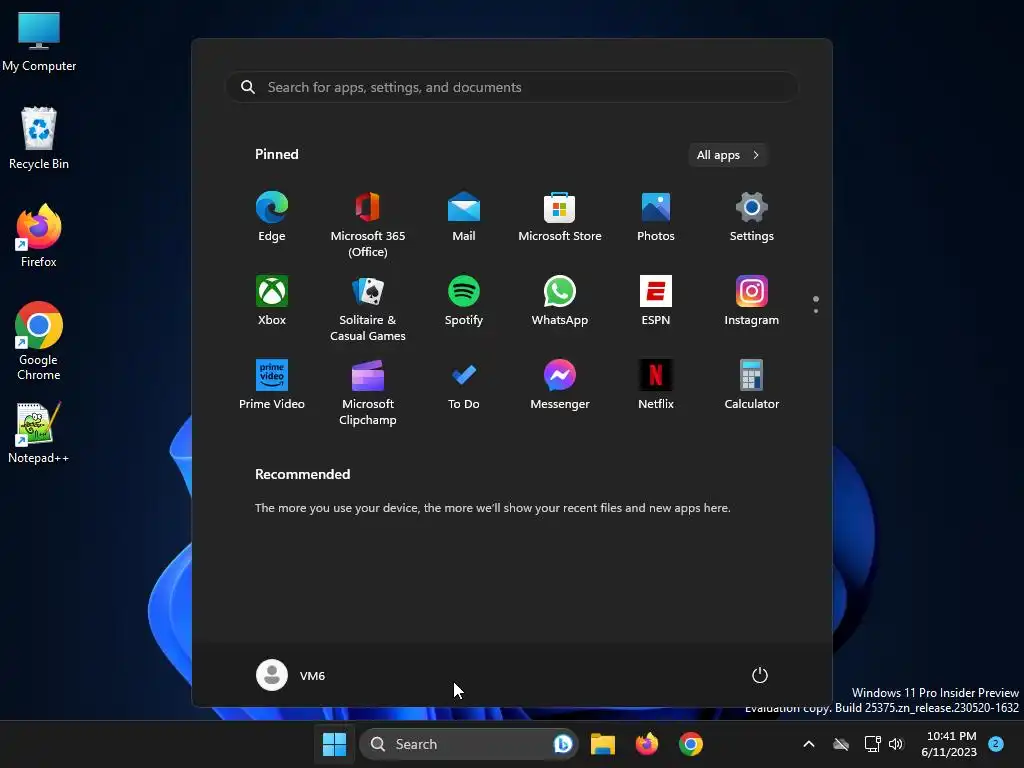Launch Microsoft 365 (Office)
Image resolution: width=1024 pixels, height=768 pixels.
coord(368,224)
